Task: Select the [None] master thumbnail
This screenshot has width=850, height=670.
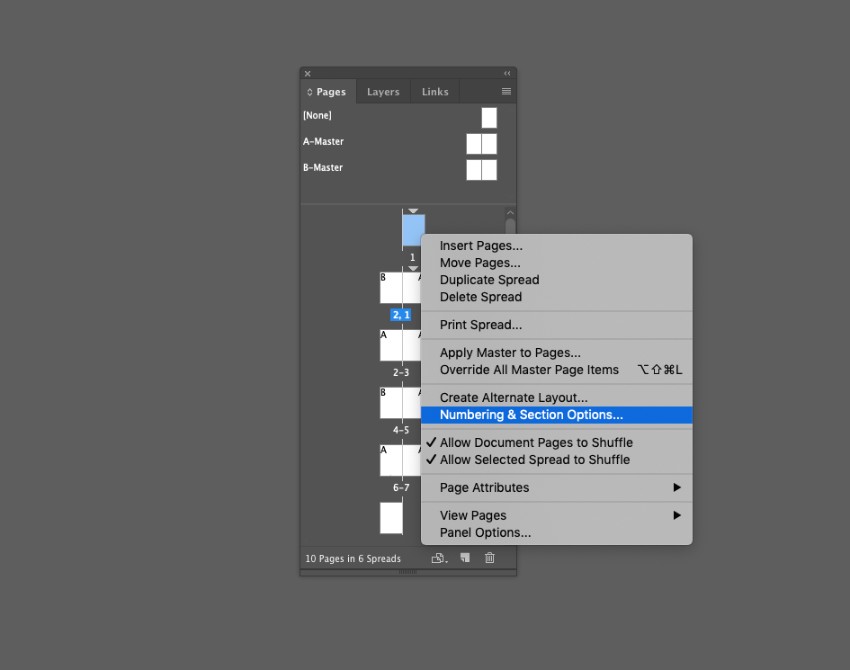Action: [x=489, y=118]
